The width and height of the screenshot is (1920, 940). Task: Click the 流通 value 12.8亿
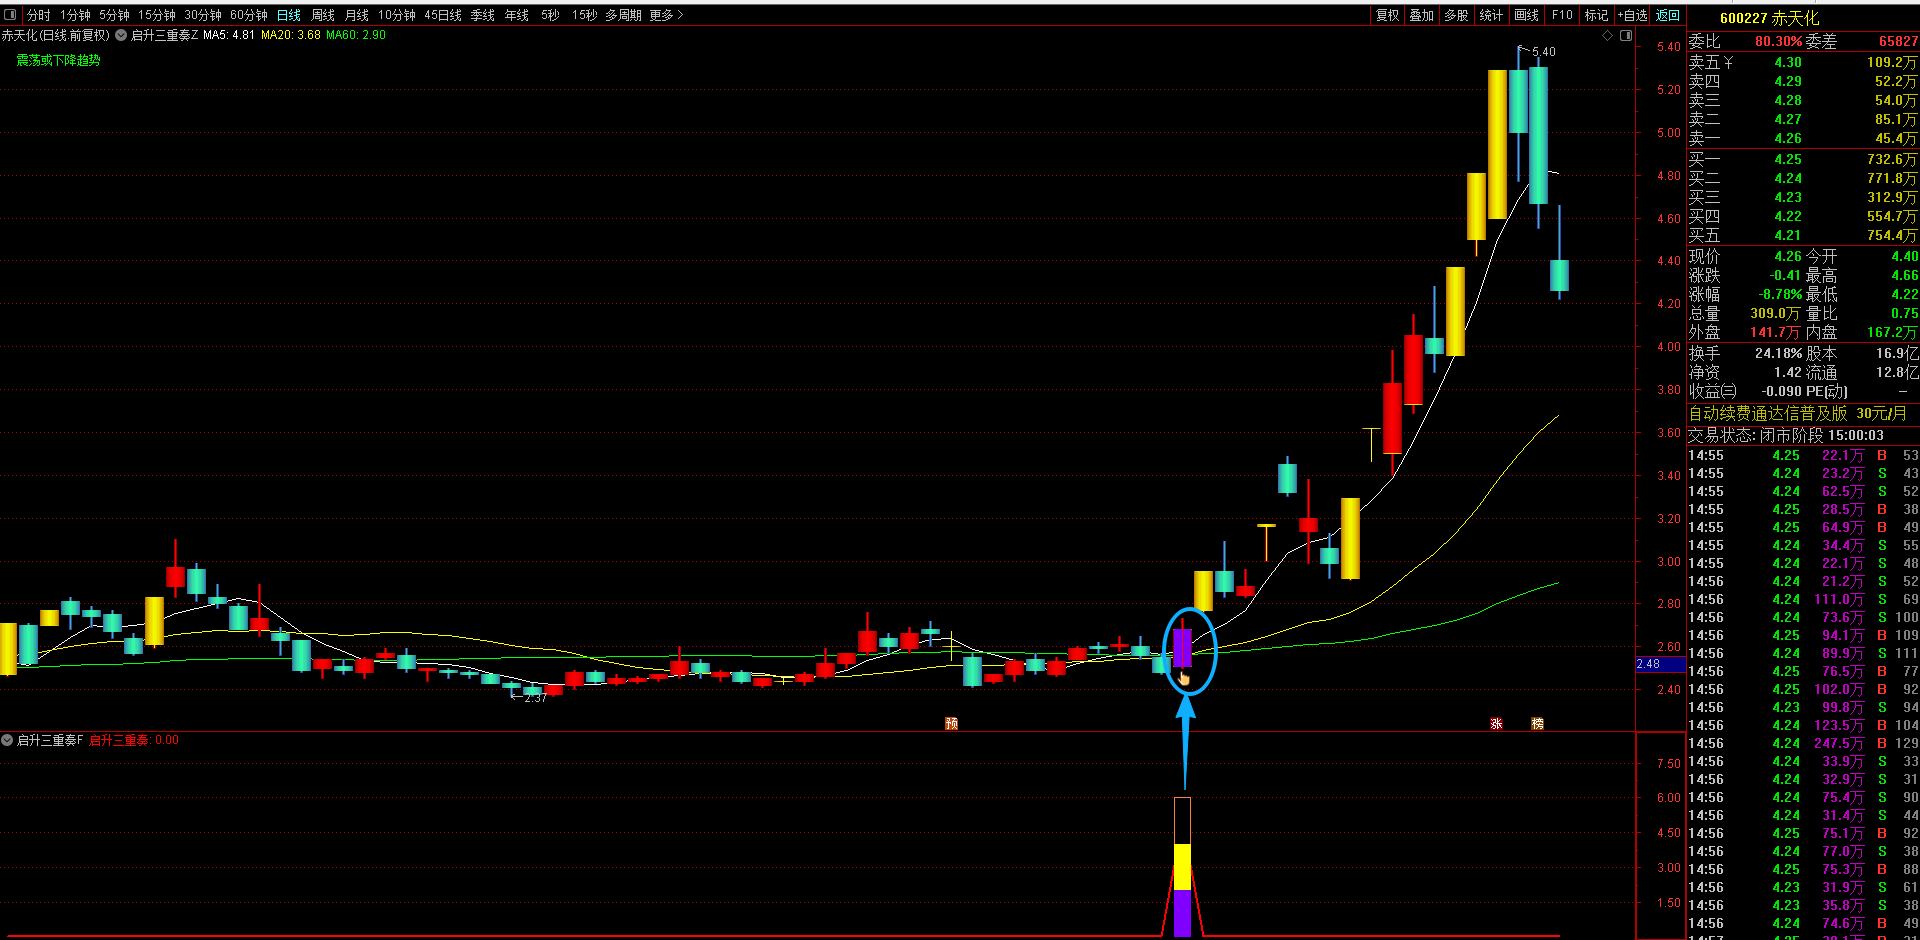[x=1897, y=372]
